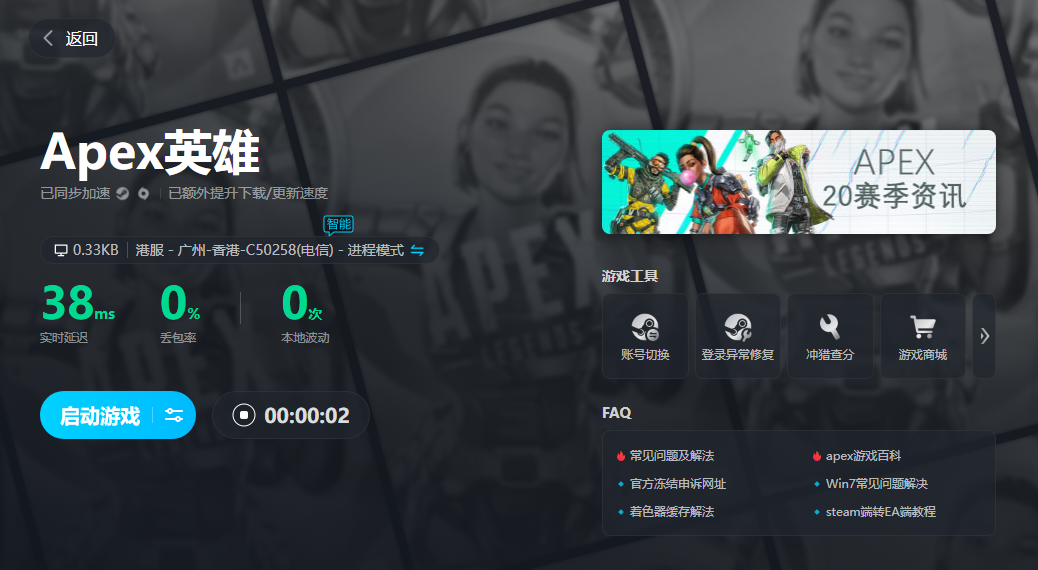Click the APEX 20赛季资讯 banner
The image size is (1038, 570).
point(798,182)
